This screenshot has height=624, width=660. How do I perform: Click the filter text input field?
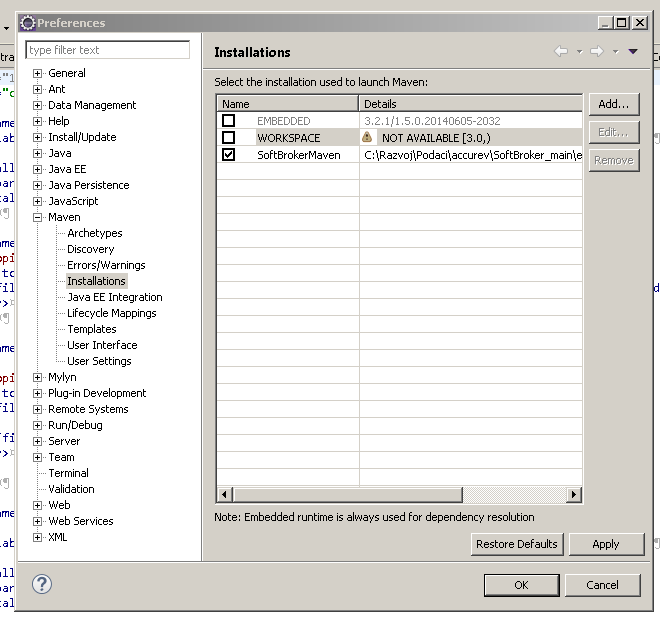tap(107, 50)
